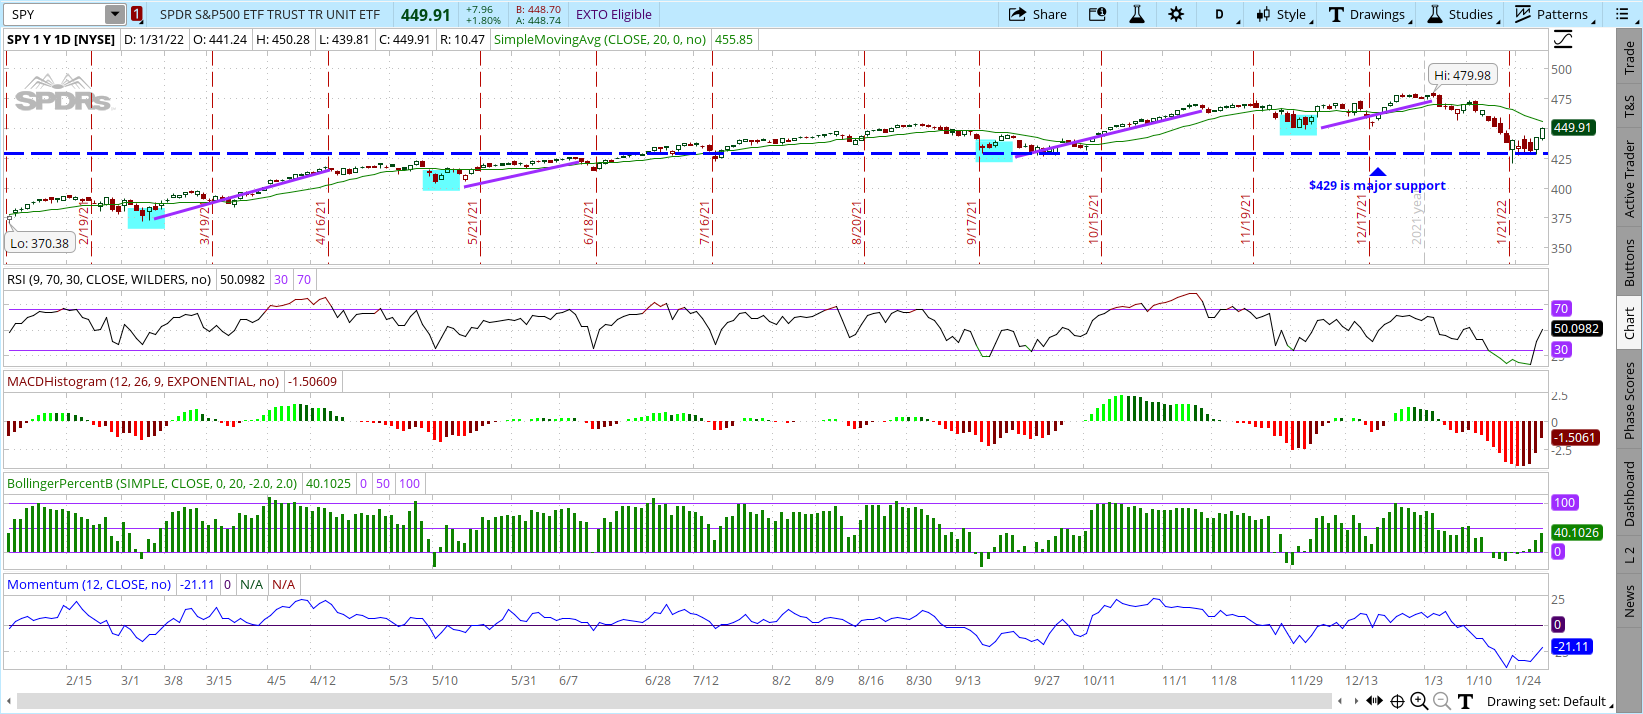Switch to the Phase Scores side tab
The width and height of the screenshot is (1643, 714).
point(1629,401)
